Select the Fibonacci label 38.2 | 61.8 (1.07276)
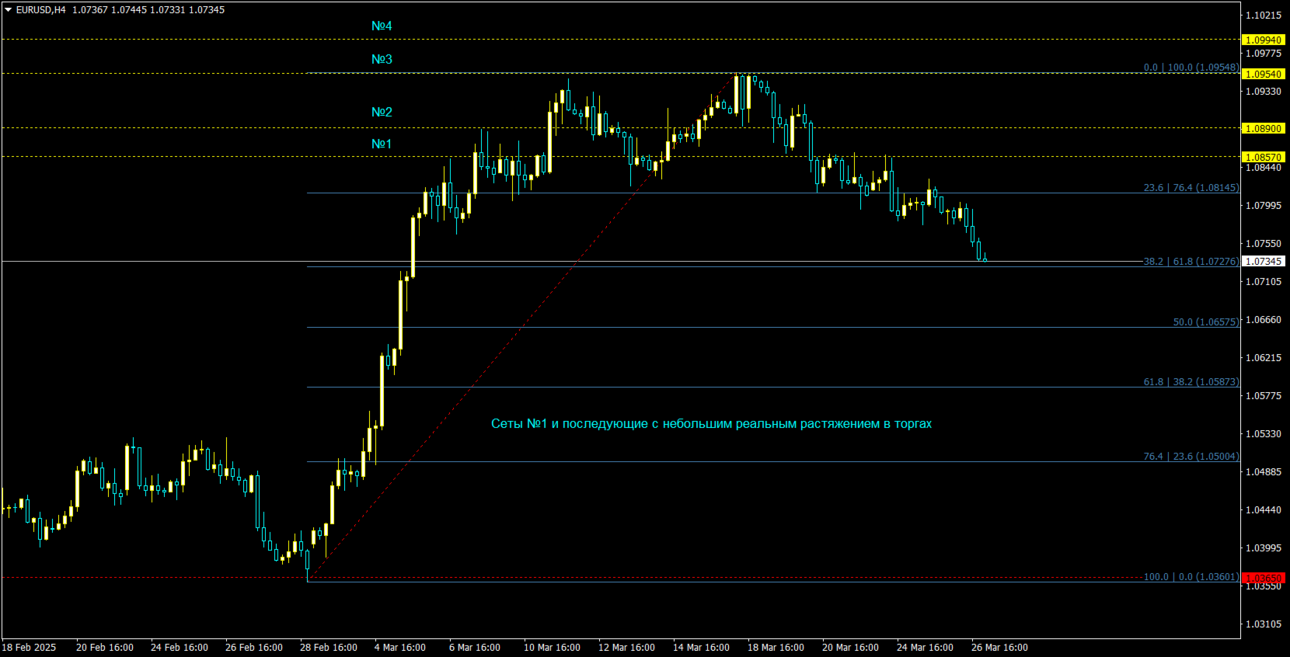 (1191, 261)
